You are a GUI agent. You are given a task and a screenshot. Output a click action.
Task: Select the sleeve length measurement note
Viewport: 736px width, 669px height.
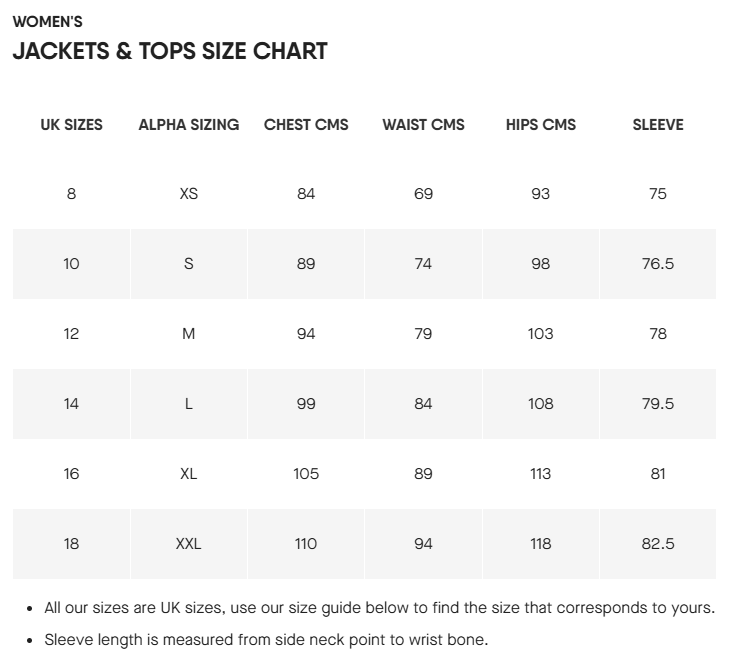pos(266,640)
